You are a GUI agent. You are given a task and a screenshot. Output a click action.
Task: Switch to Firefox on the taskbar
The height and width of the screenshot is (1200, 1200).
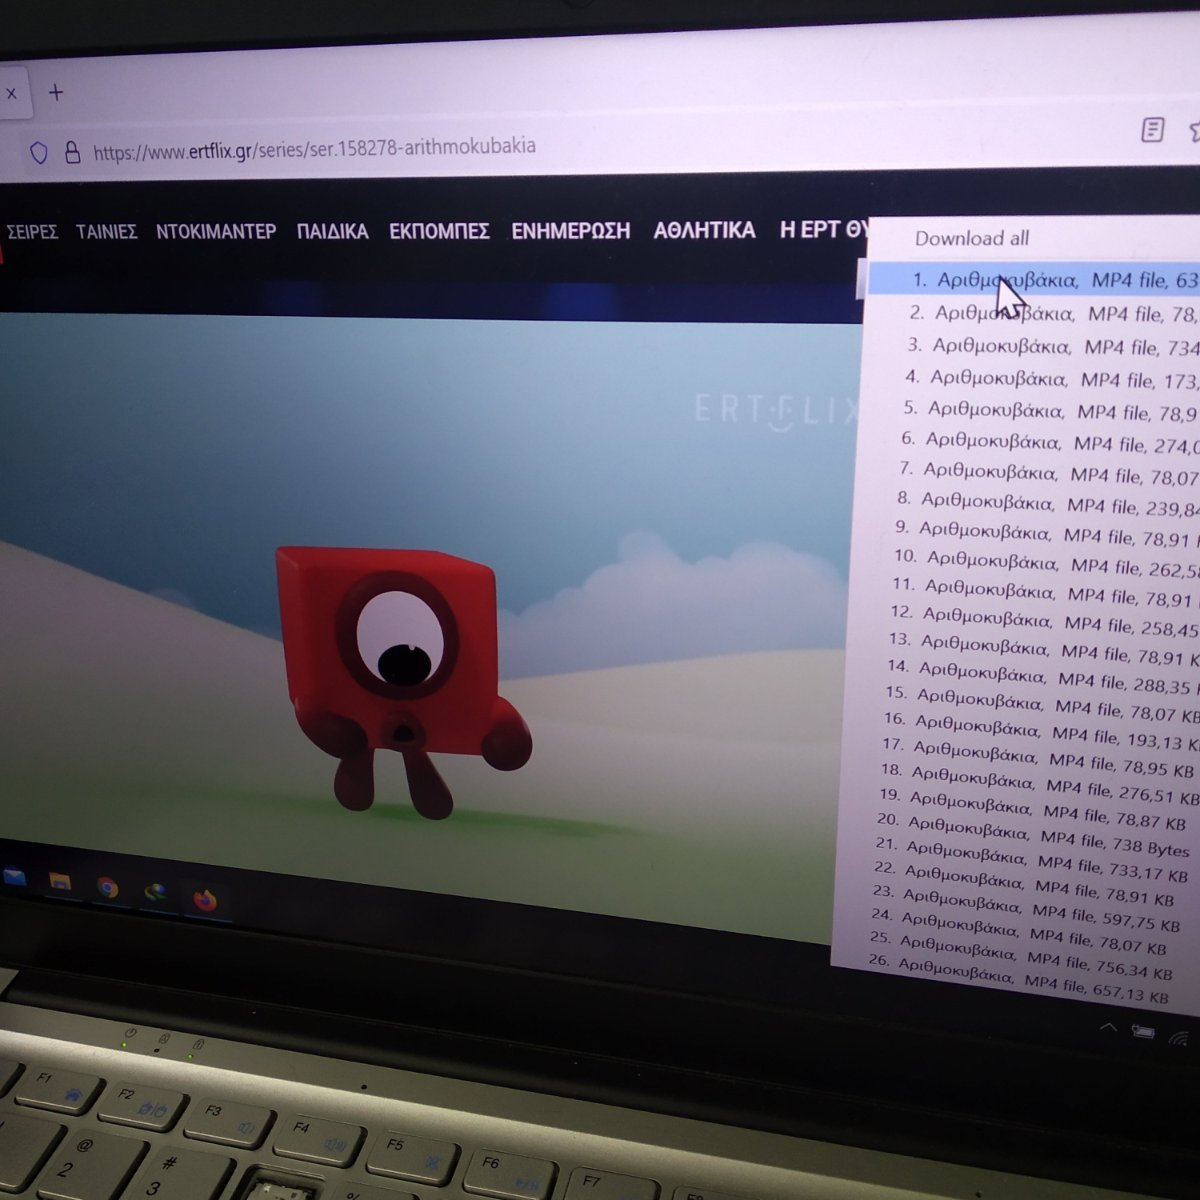coord(205,900)
